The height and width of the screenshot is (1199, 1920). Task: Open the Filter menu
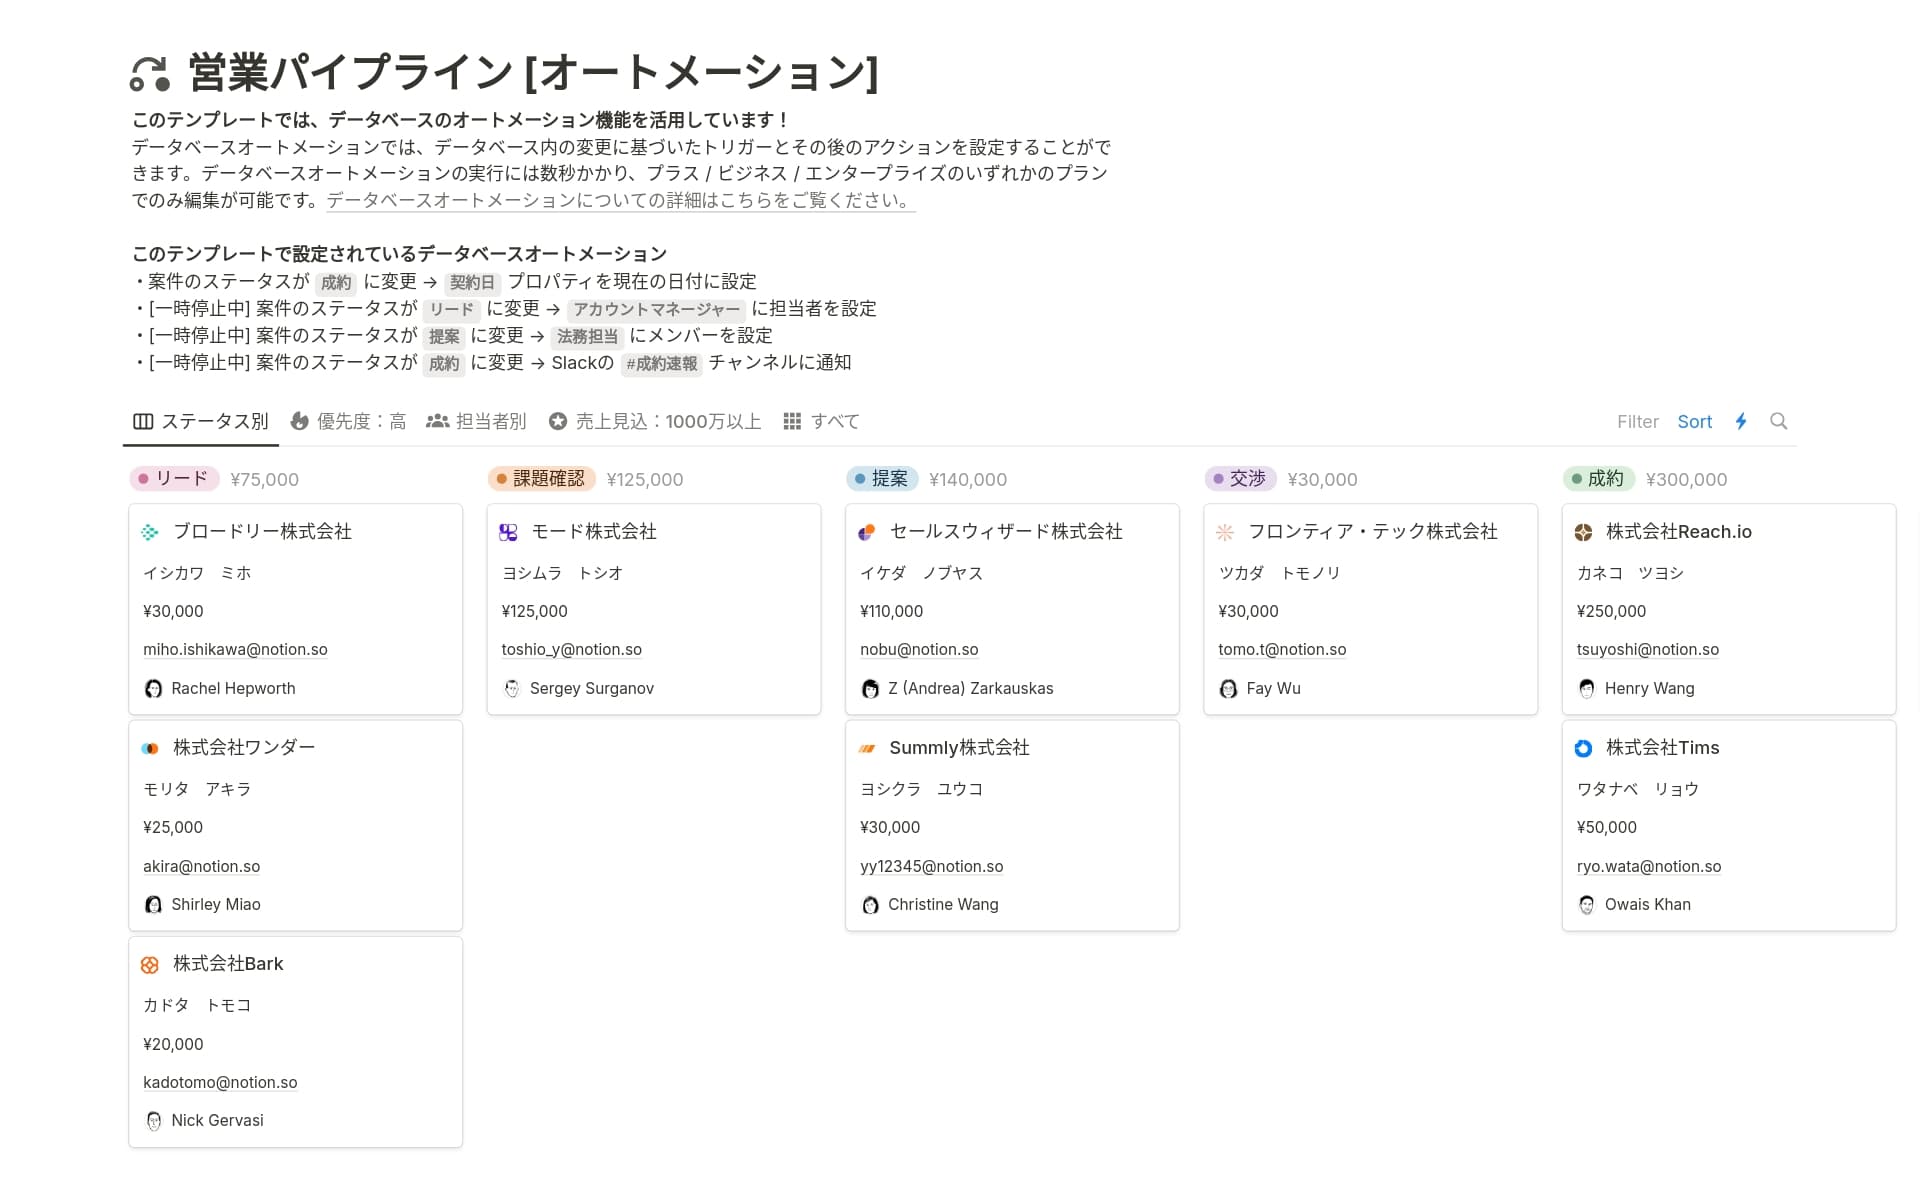[1637, 421]
